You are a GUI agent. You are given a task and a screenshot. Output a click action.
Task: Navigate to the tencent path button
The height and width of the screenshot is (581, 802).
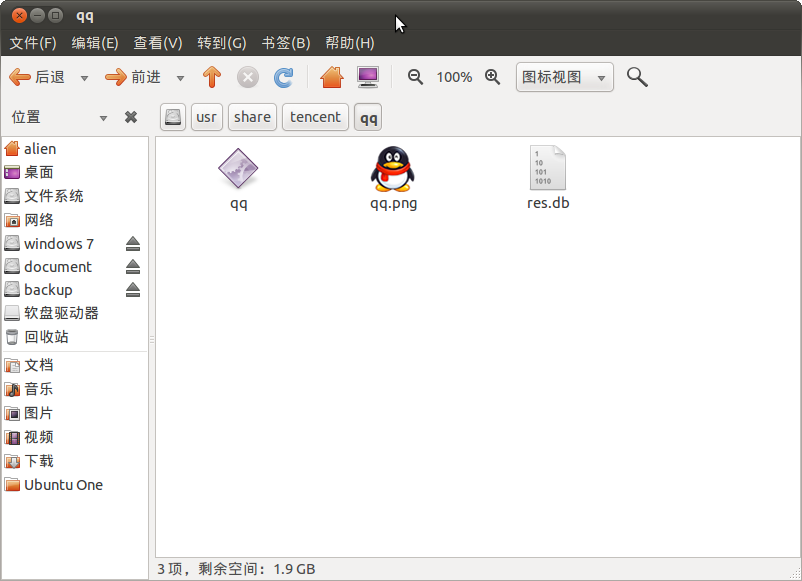click(x=315, y=117)
